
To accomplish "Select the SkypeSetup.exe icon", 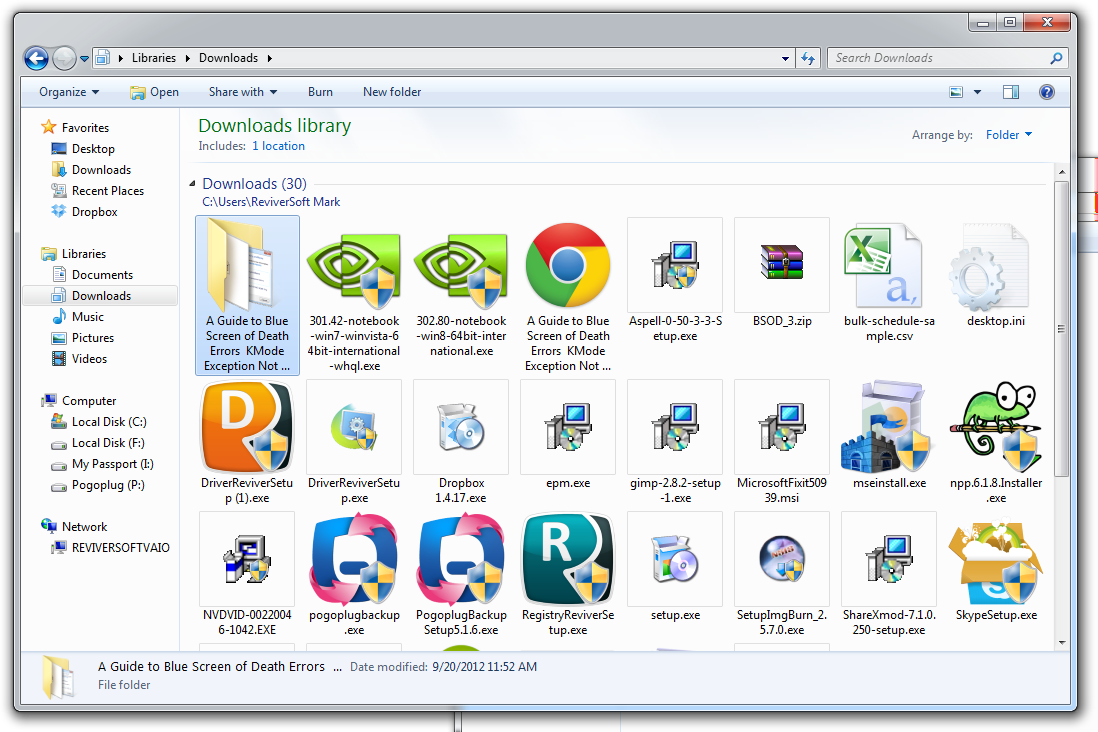I will point(996,562).
